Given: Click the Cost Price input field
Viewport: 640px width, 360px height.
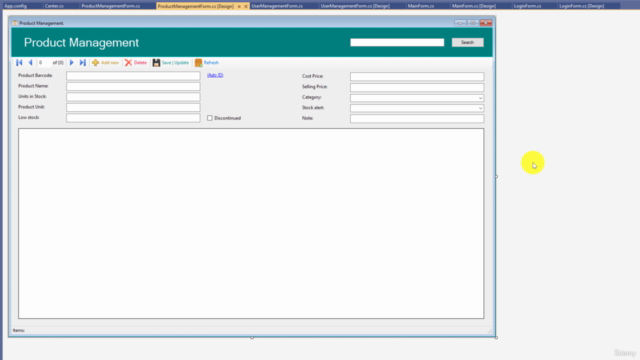Looking at the screenshot, I should [x=417, y=76].
